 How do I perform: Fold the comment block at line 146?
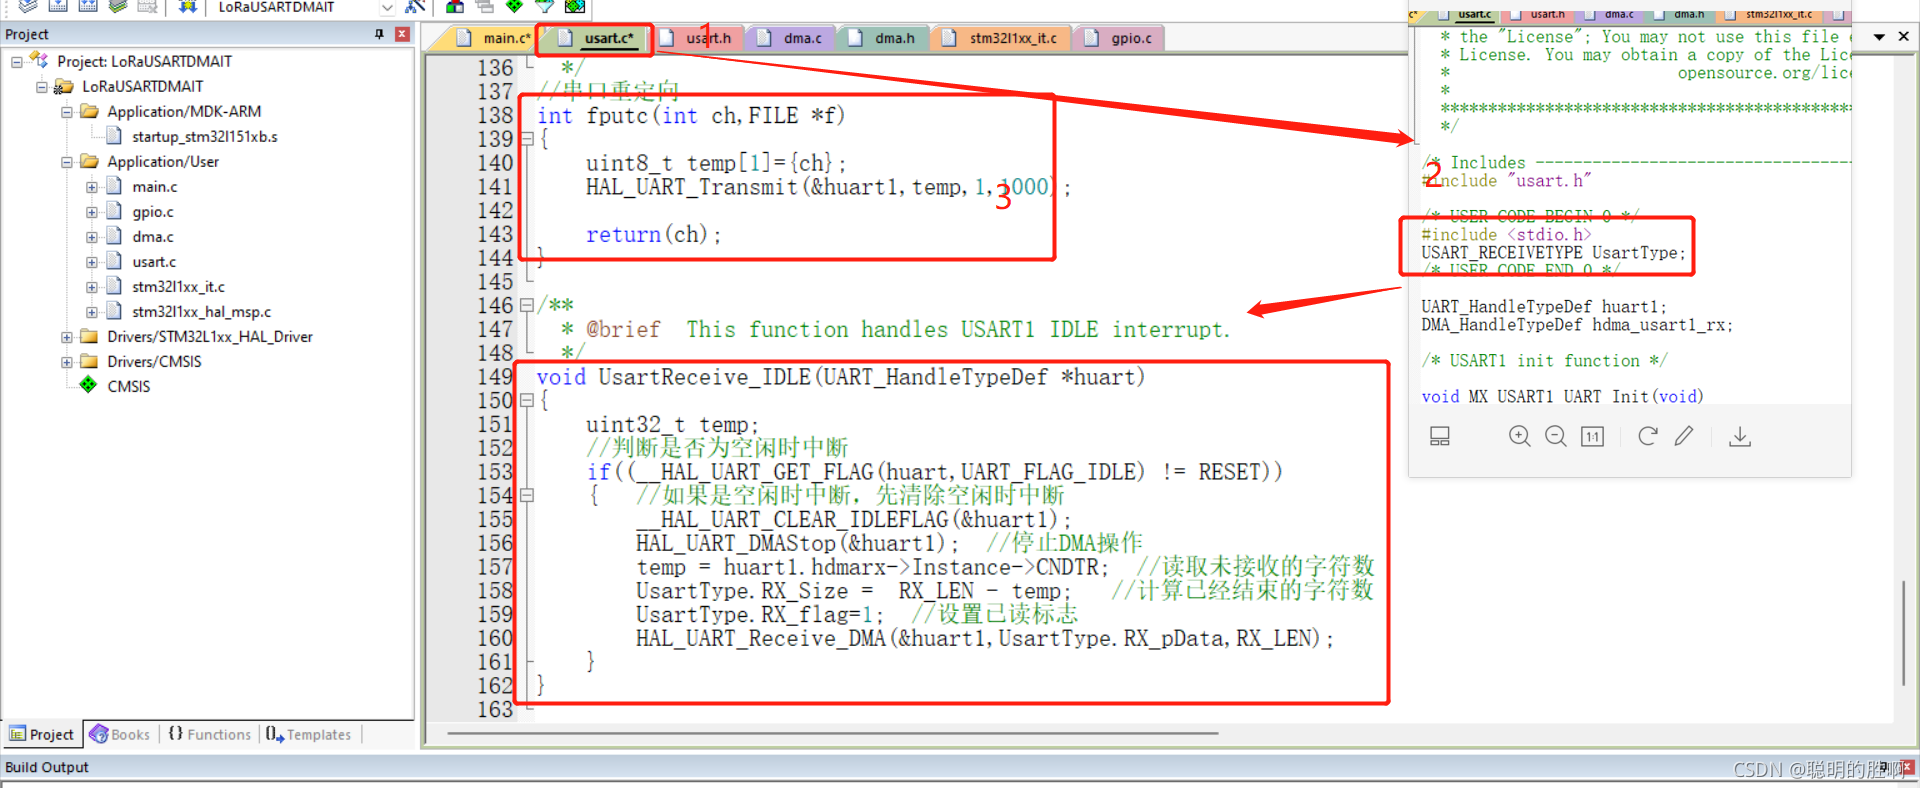coord(527,305)
